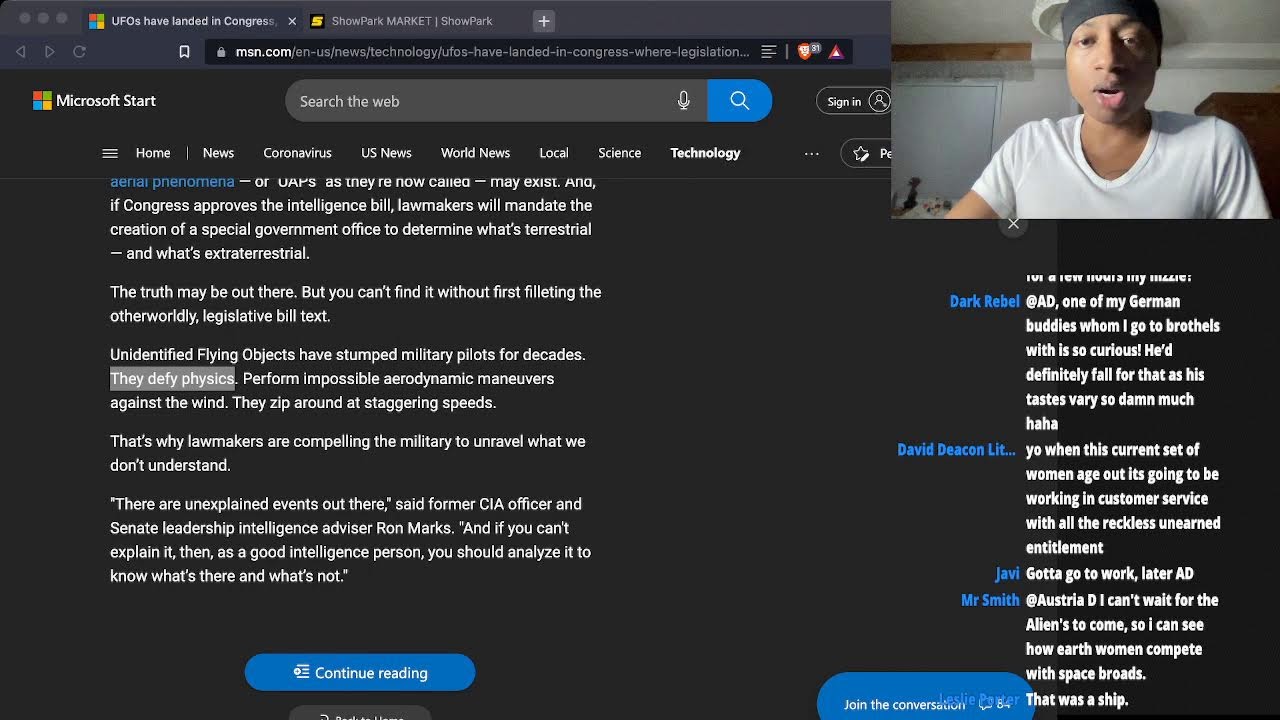Go forward with the browser forward arrow
Viewport: 1280px width, 720px height.
[50, 51]
